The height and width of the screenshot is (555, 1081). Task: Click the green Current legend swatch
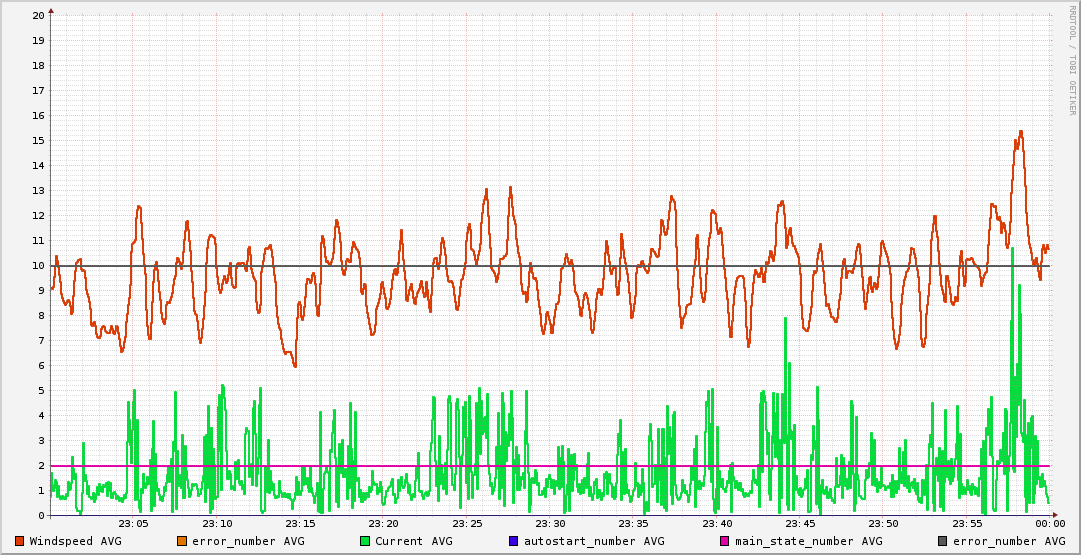pos(365,541)
